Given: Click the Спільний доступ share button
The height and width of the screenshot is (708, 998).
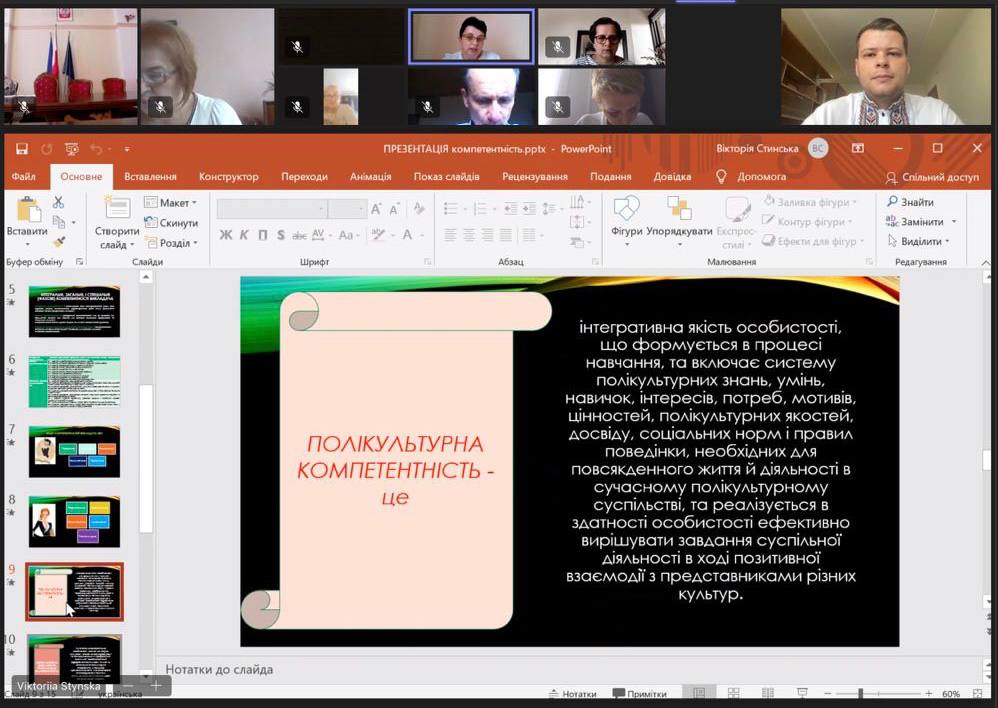Looking at the screenshot, I should point(933,177).
